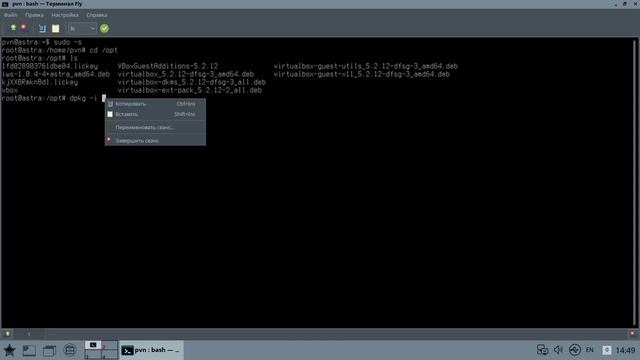The image size is (640, 360).
Task: Click the green checkmark run button
Action: click(104, 28)
